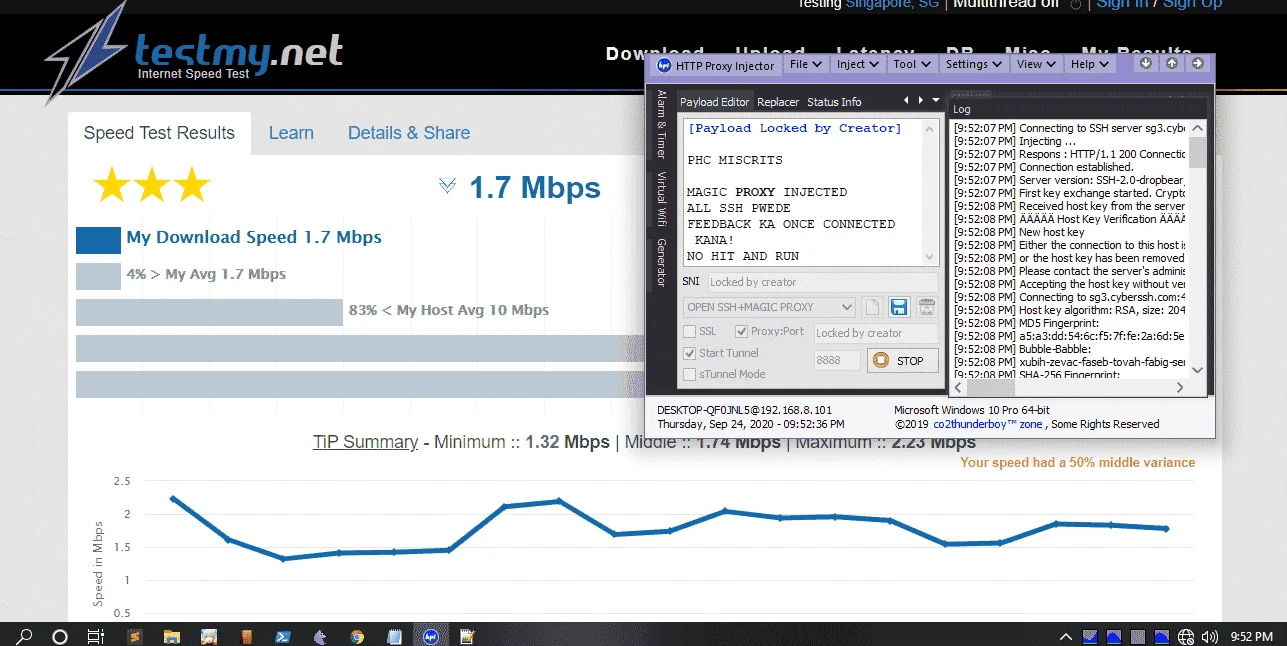Open the notepad with pencil taskbar icon
The width and height of the screenshot is (1287, 646).
(x=467, y=635)
